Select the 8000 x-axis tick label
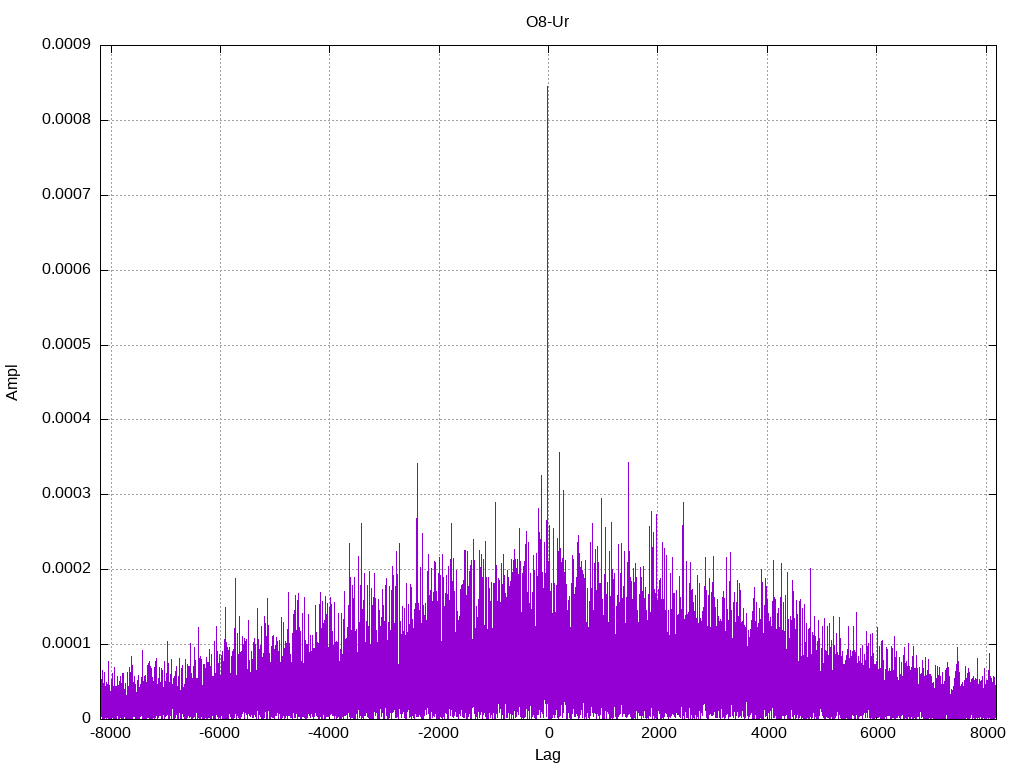 tap(986, 733)
